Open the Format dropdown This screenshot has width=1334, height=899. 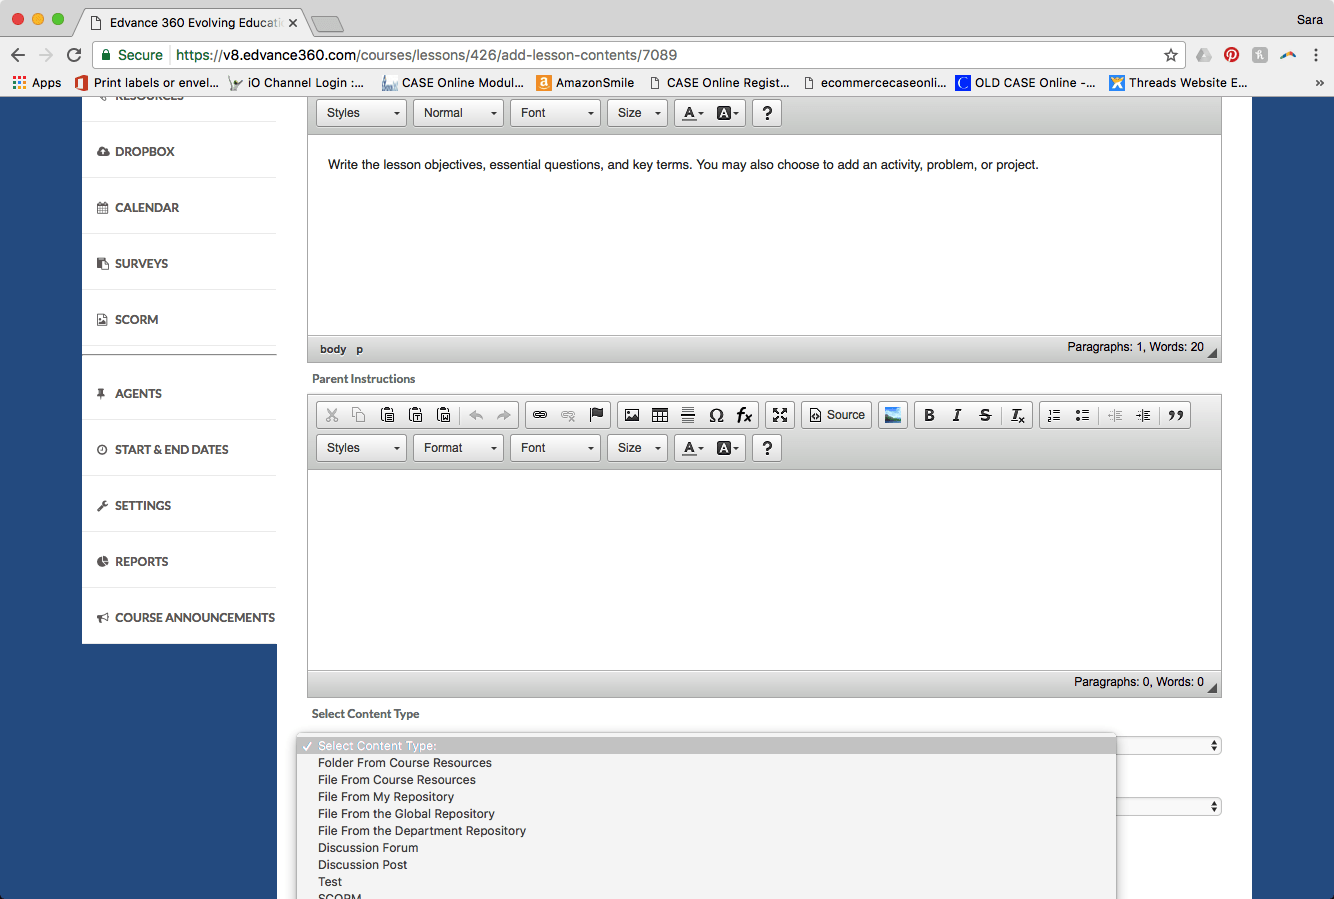pyautogui.click(x=459, y=448)
